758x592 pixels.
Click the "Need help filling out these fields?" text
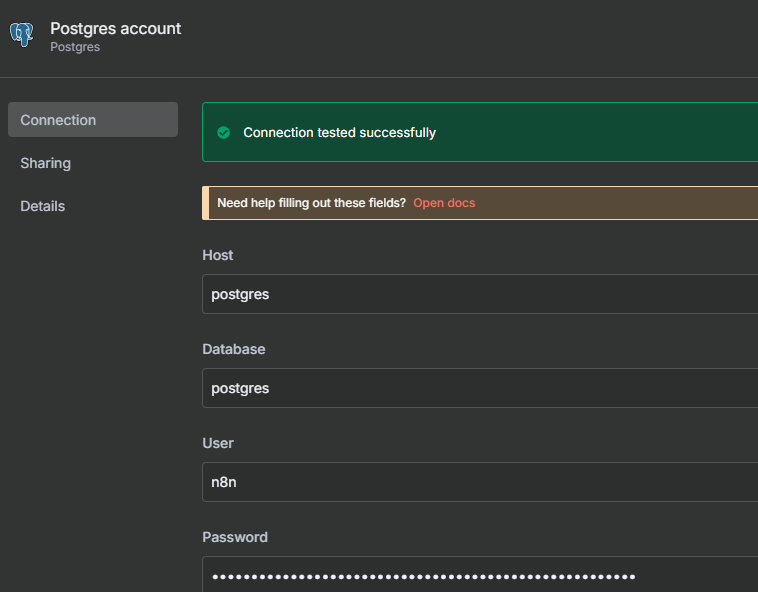click(311, 203)
